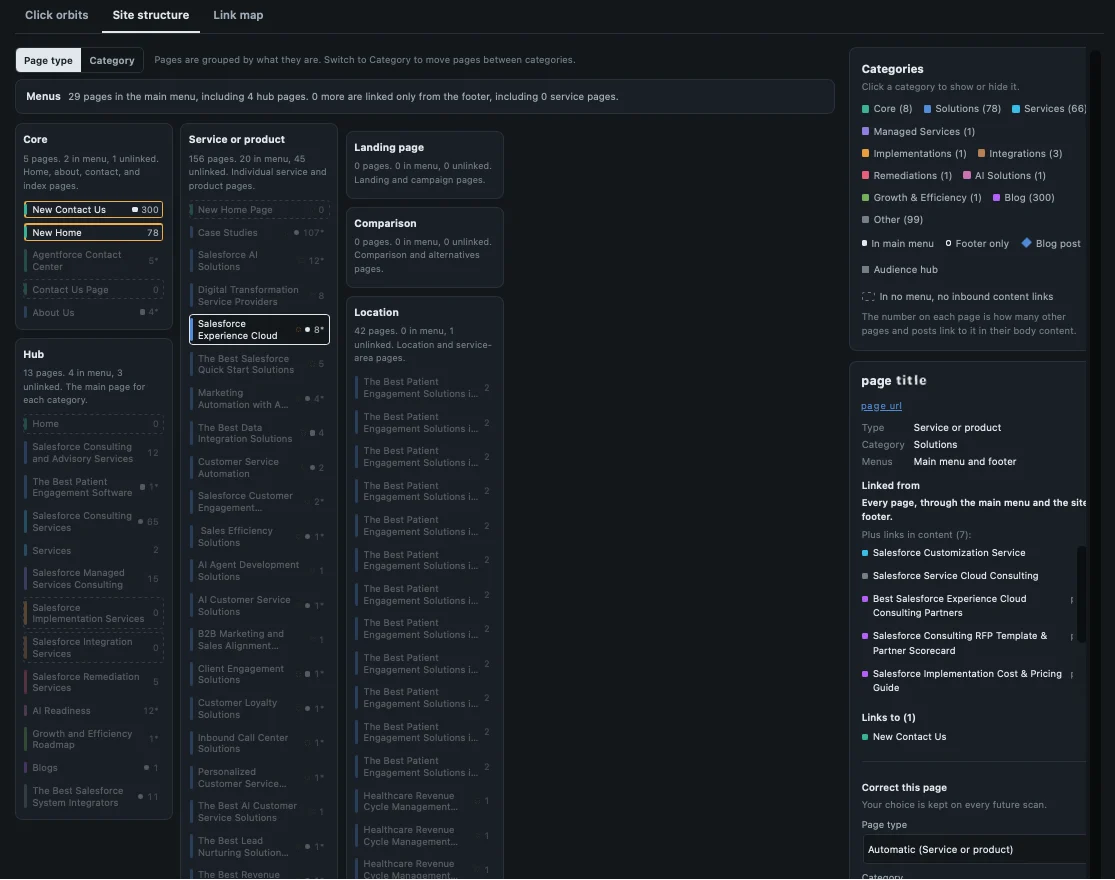Viewport: 1115px width, 880px height.
Task: Open the page url link
Action: (881, 406)
